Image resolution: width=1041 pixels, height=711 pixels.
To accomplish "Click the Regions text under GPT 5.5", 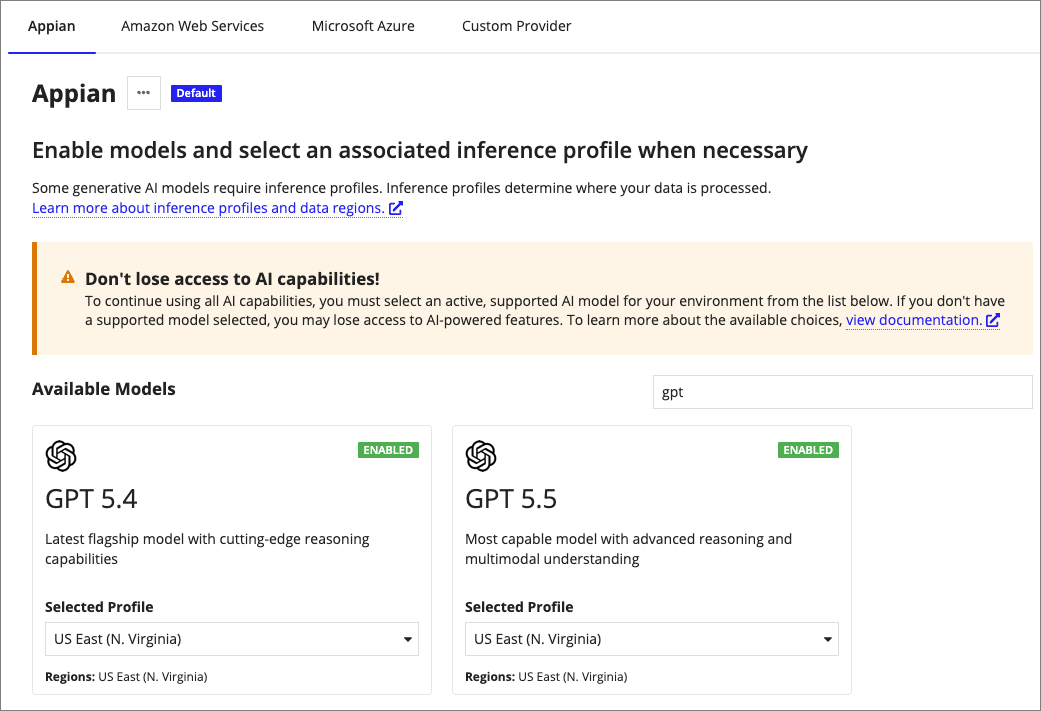I will point(546,676).
